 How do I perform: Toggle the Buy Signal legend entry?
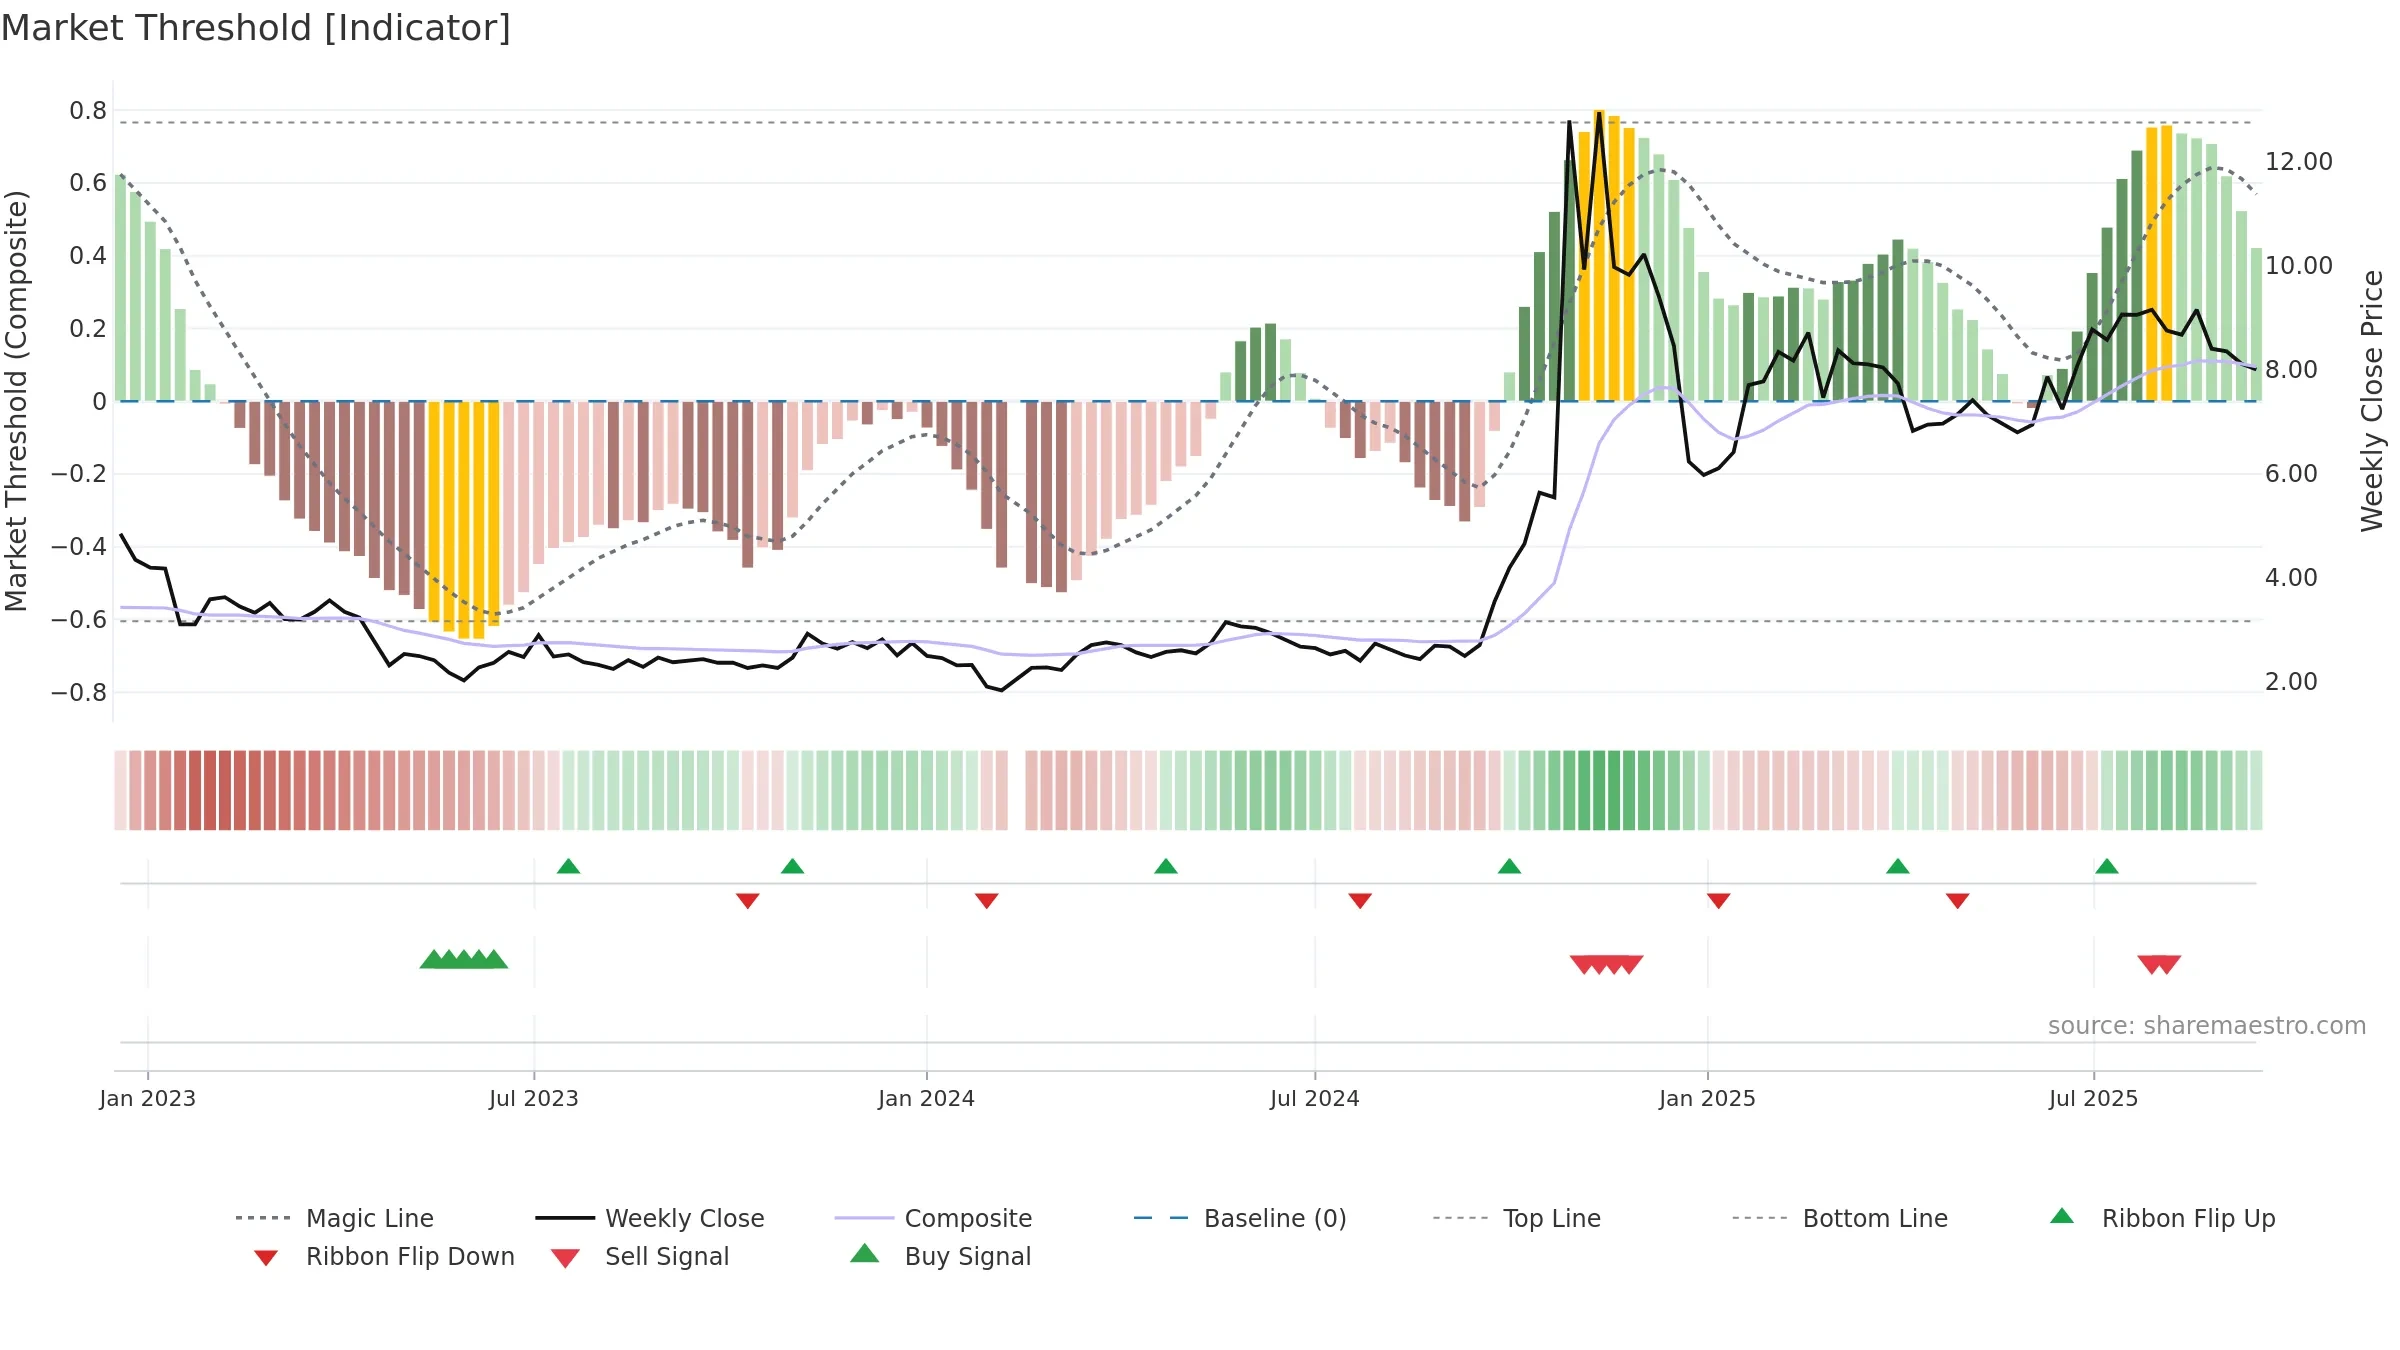(940, 1256)
